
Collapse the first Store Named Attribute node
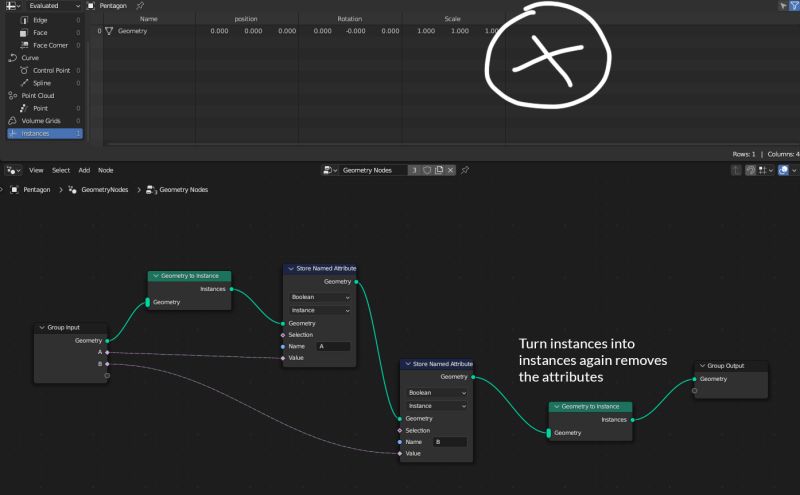pyautogui.click(x=291, y=268)
